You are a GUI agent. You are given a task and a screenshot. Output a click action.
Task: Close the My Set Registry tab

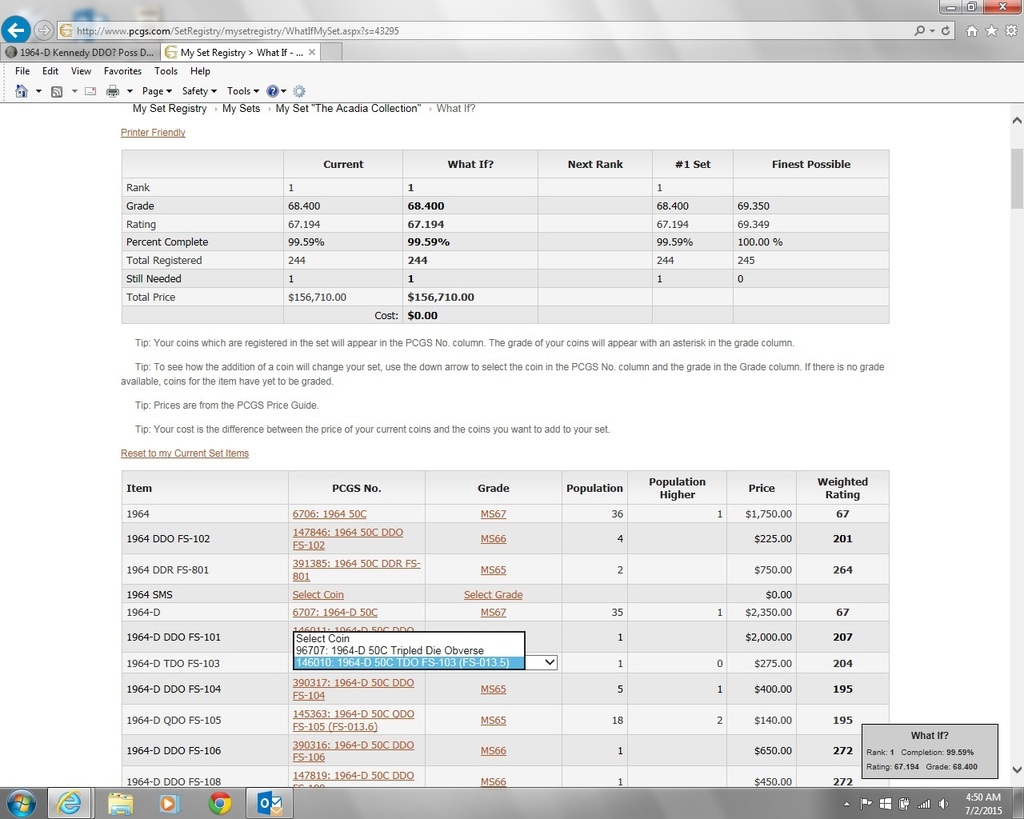pyautogui.click(x=312, y=52)
